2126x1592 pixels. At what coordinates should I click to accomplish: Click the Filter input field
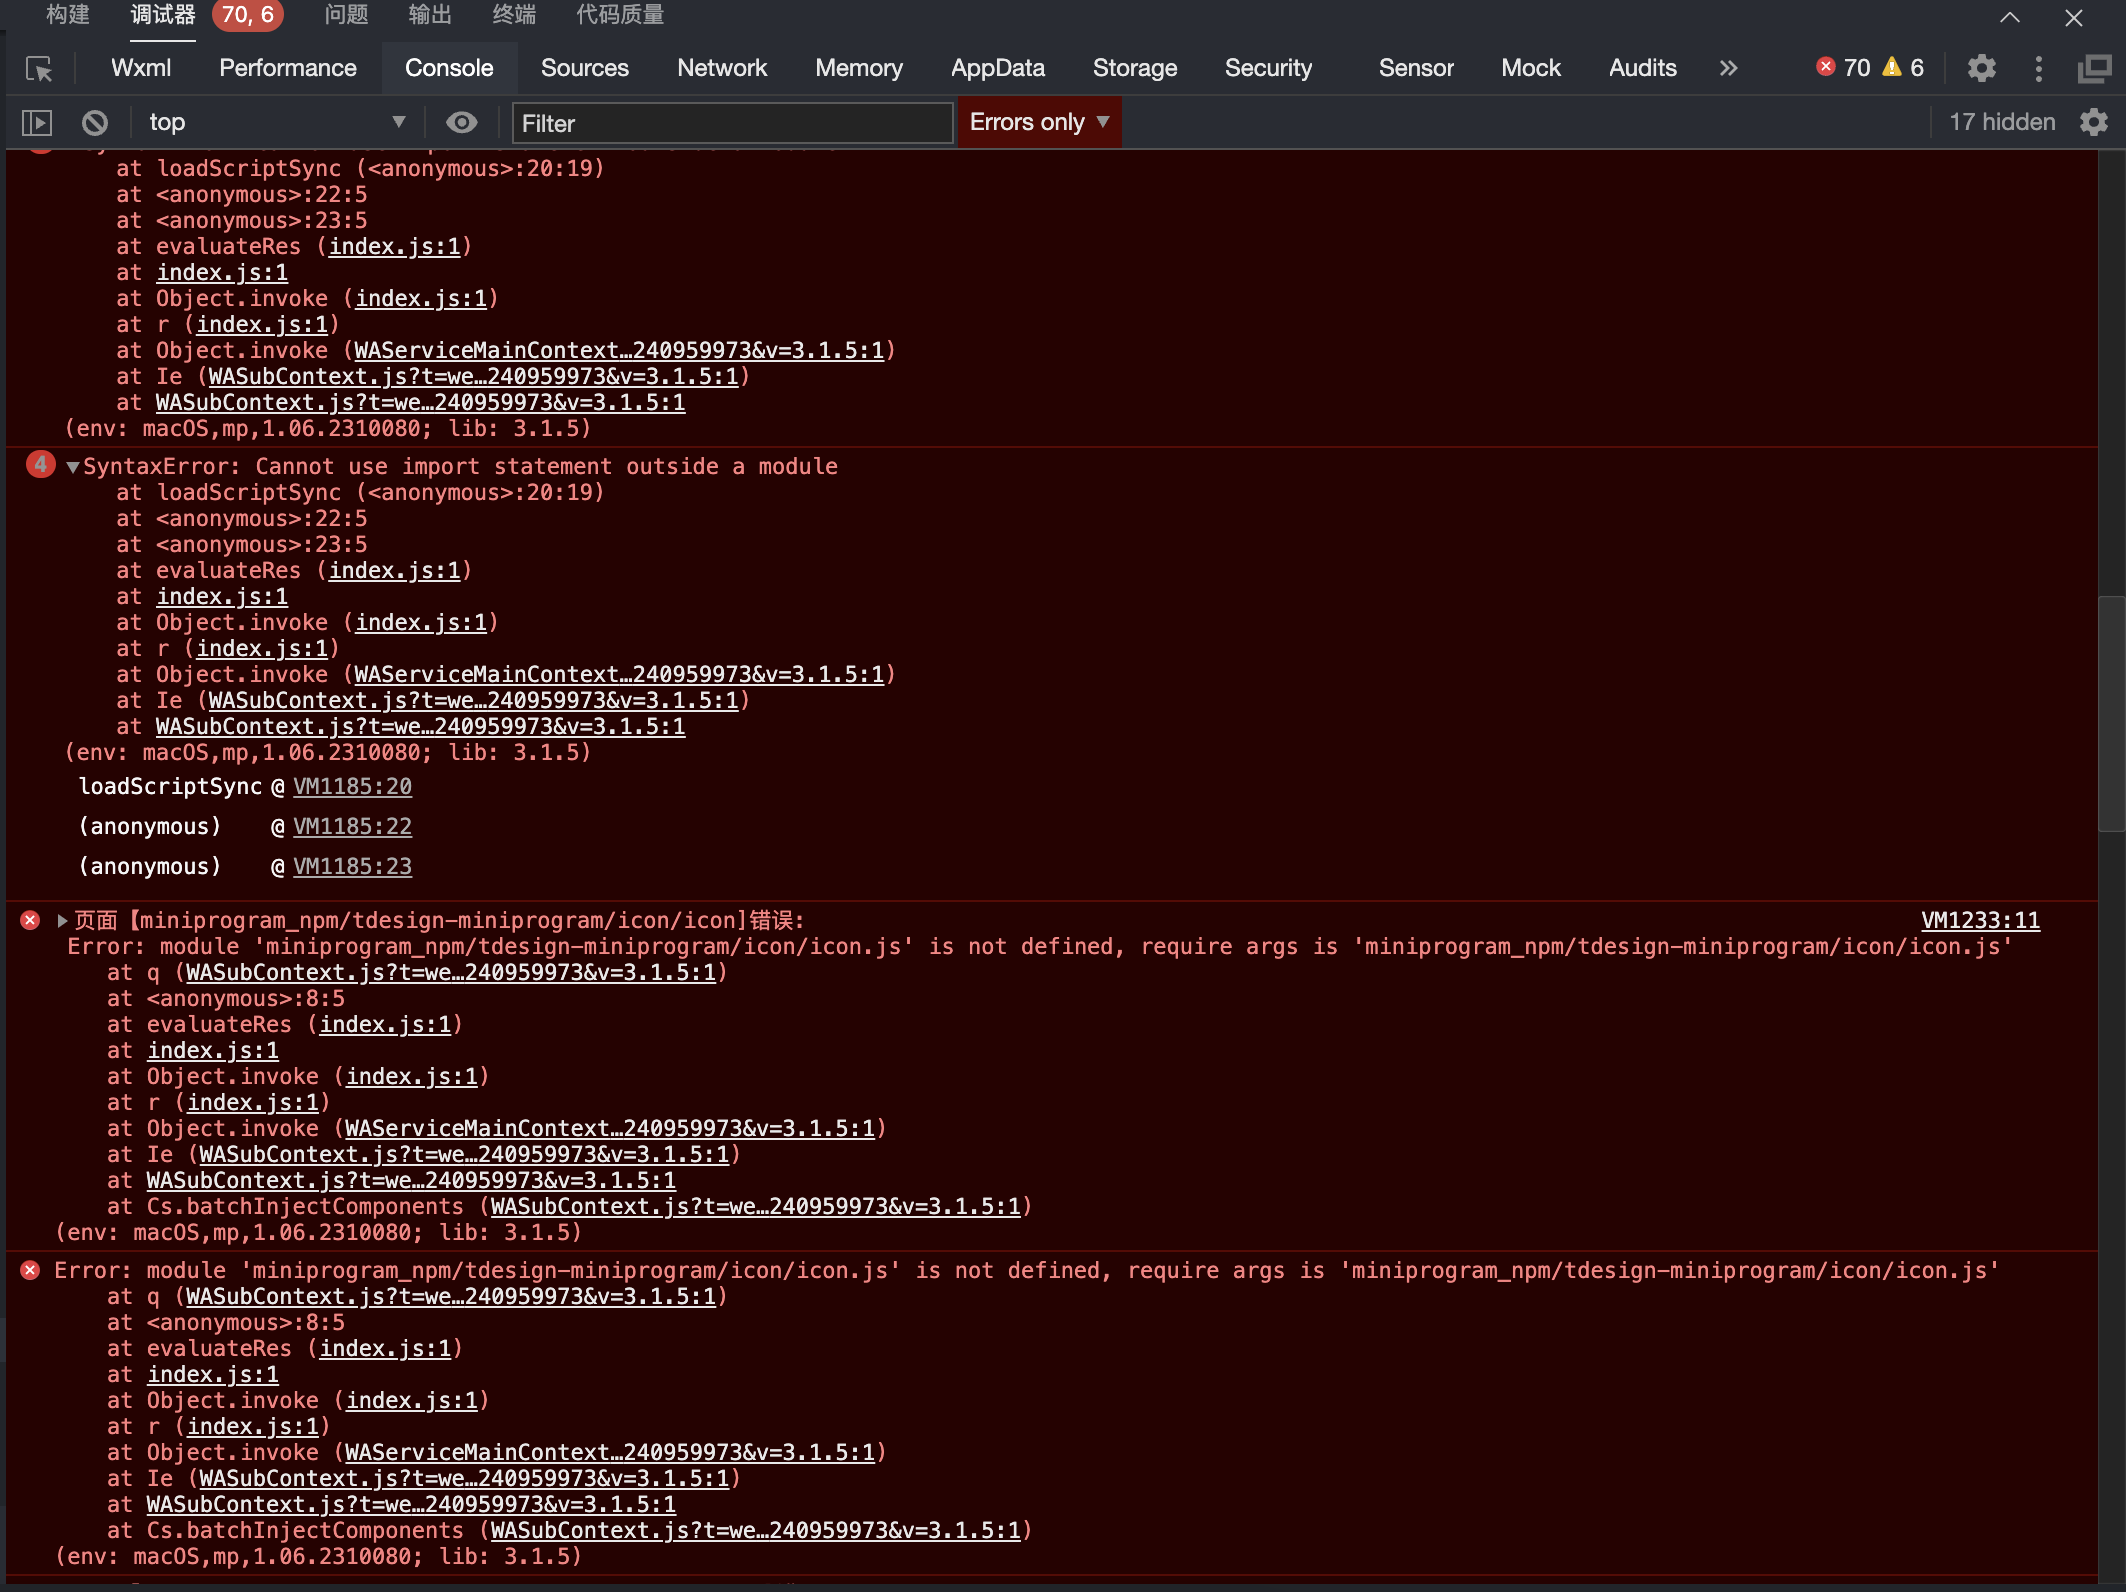tap(731, 123)
